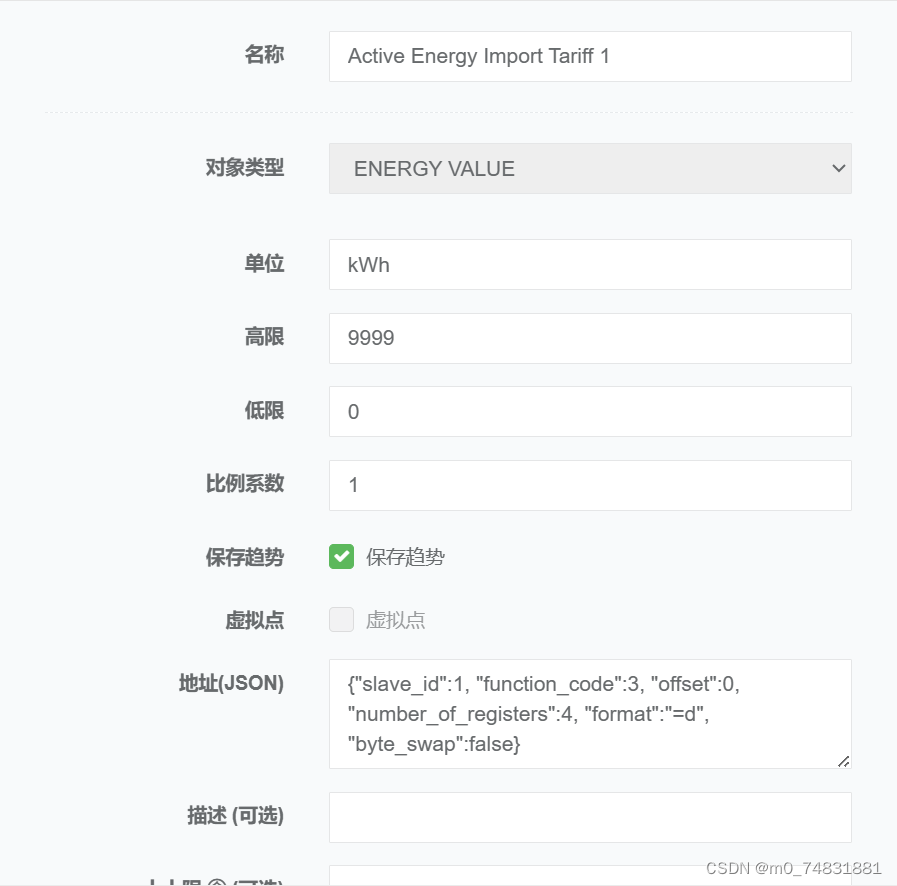Click the green checkmark inside 保存趋势 checkbox

coord(341,556)
